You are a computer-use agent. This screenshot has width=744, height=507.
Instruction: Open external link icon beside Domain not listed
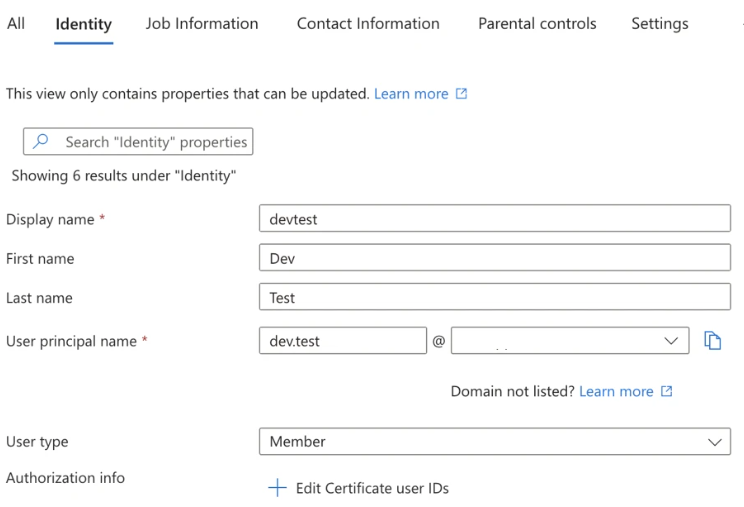667,391
